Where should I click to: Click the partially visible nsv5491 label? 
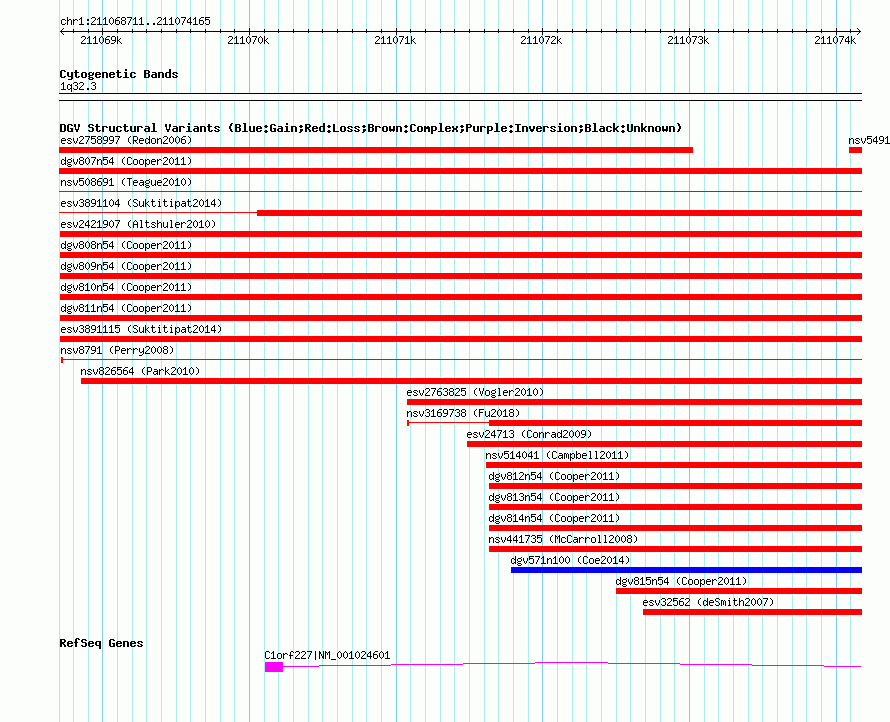click(x=869, y=140)
